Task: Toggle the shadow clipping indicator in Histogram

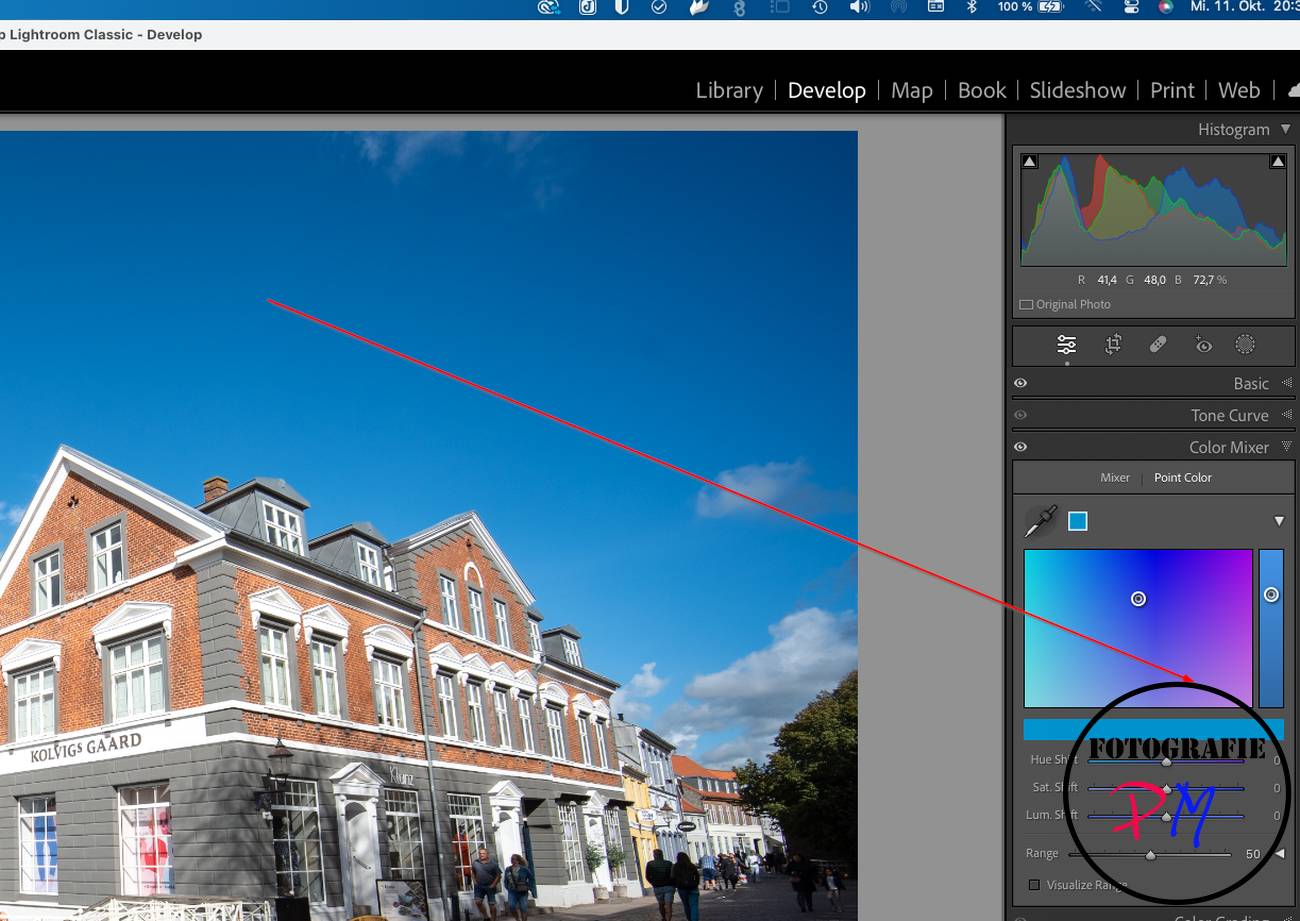Action: click(1030, 161)
